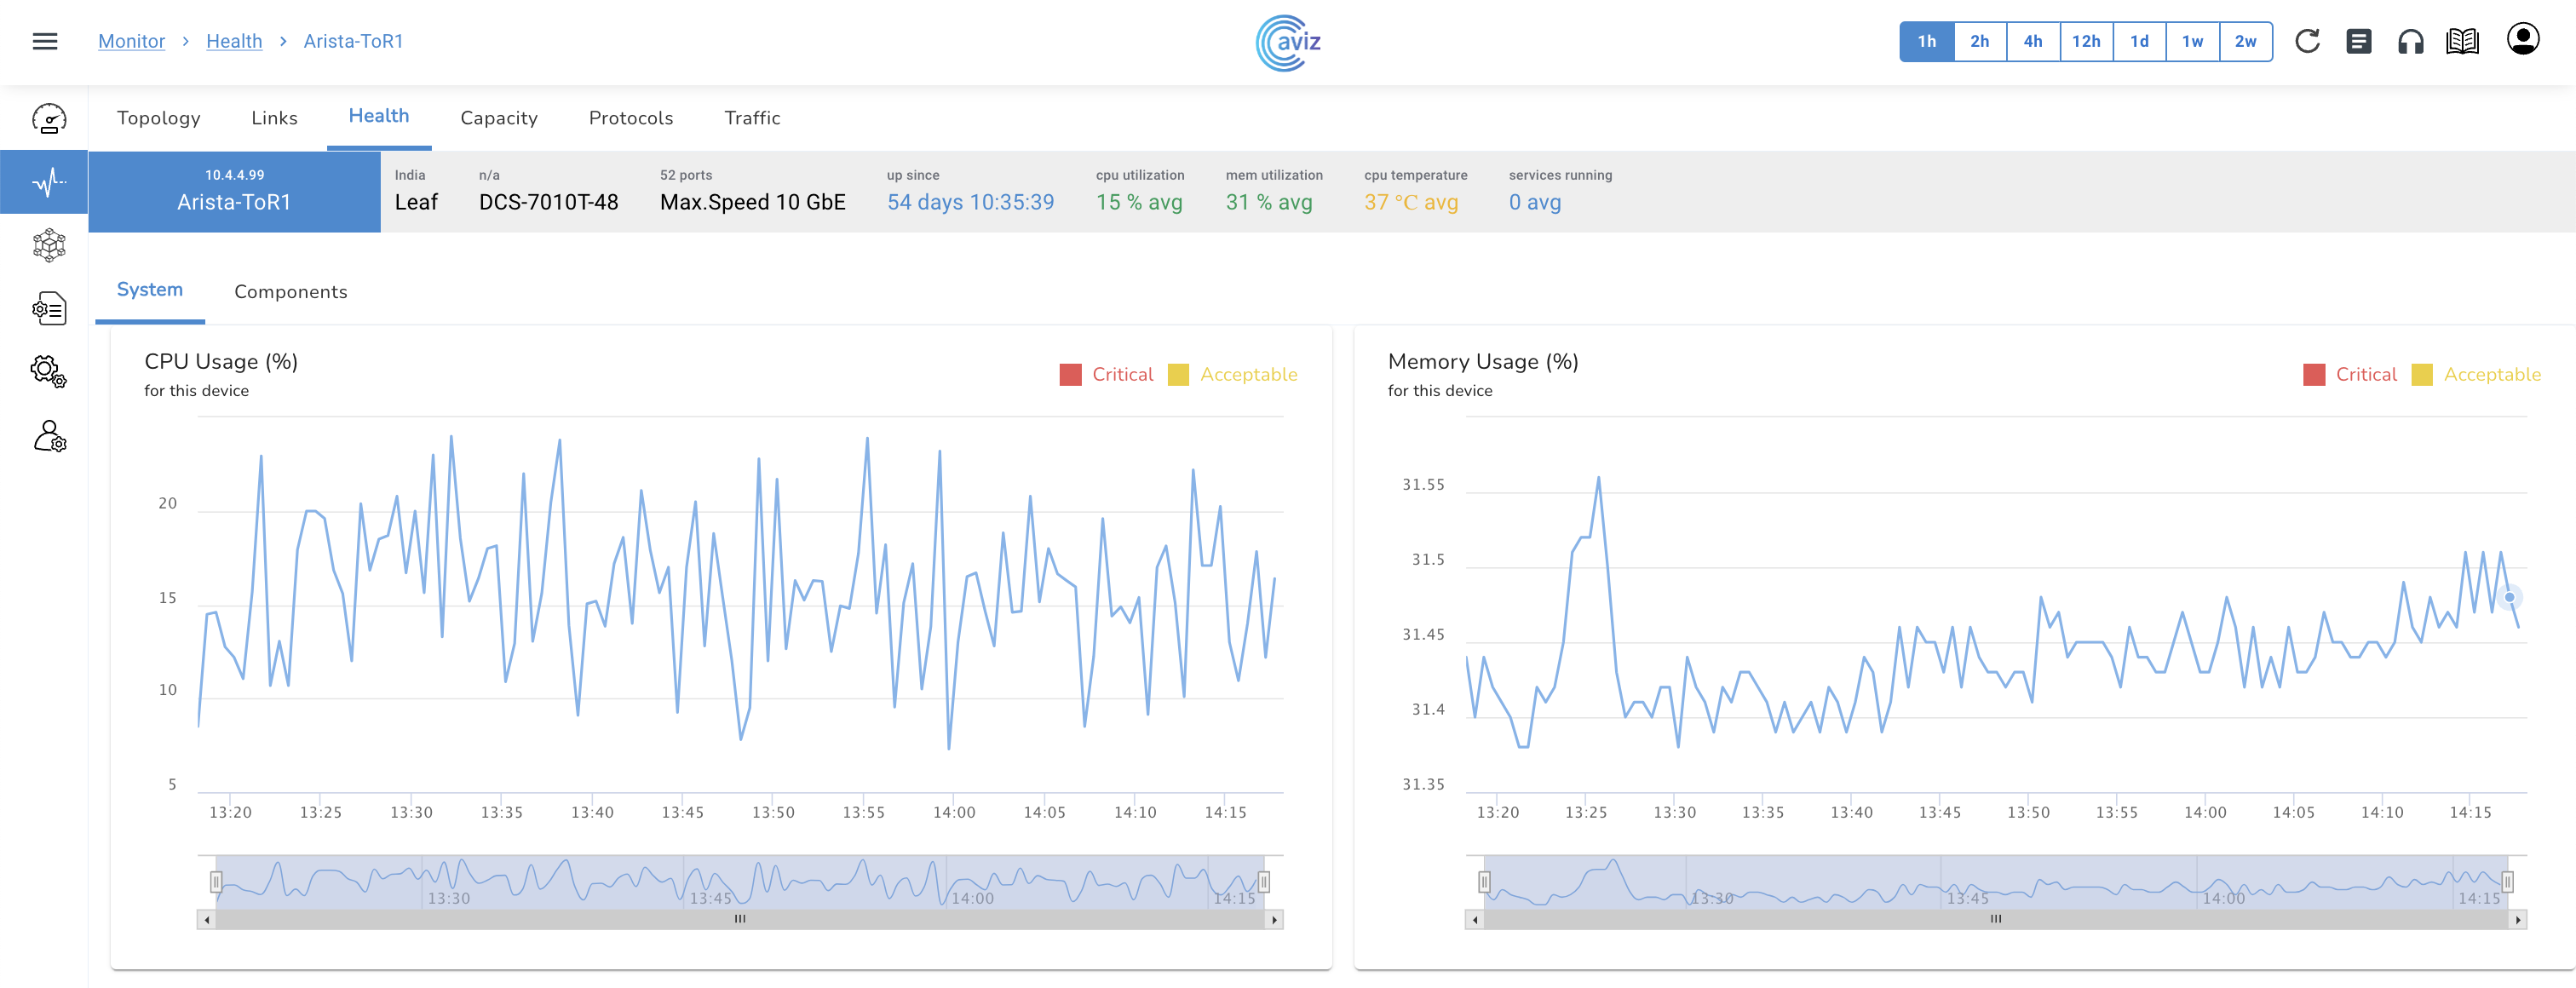Viewport: 2576px width, 988px height.
Task: Open the Health breadcrumb link
Action: [x=234, y=41]
